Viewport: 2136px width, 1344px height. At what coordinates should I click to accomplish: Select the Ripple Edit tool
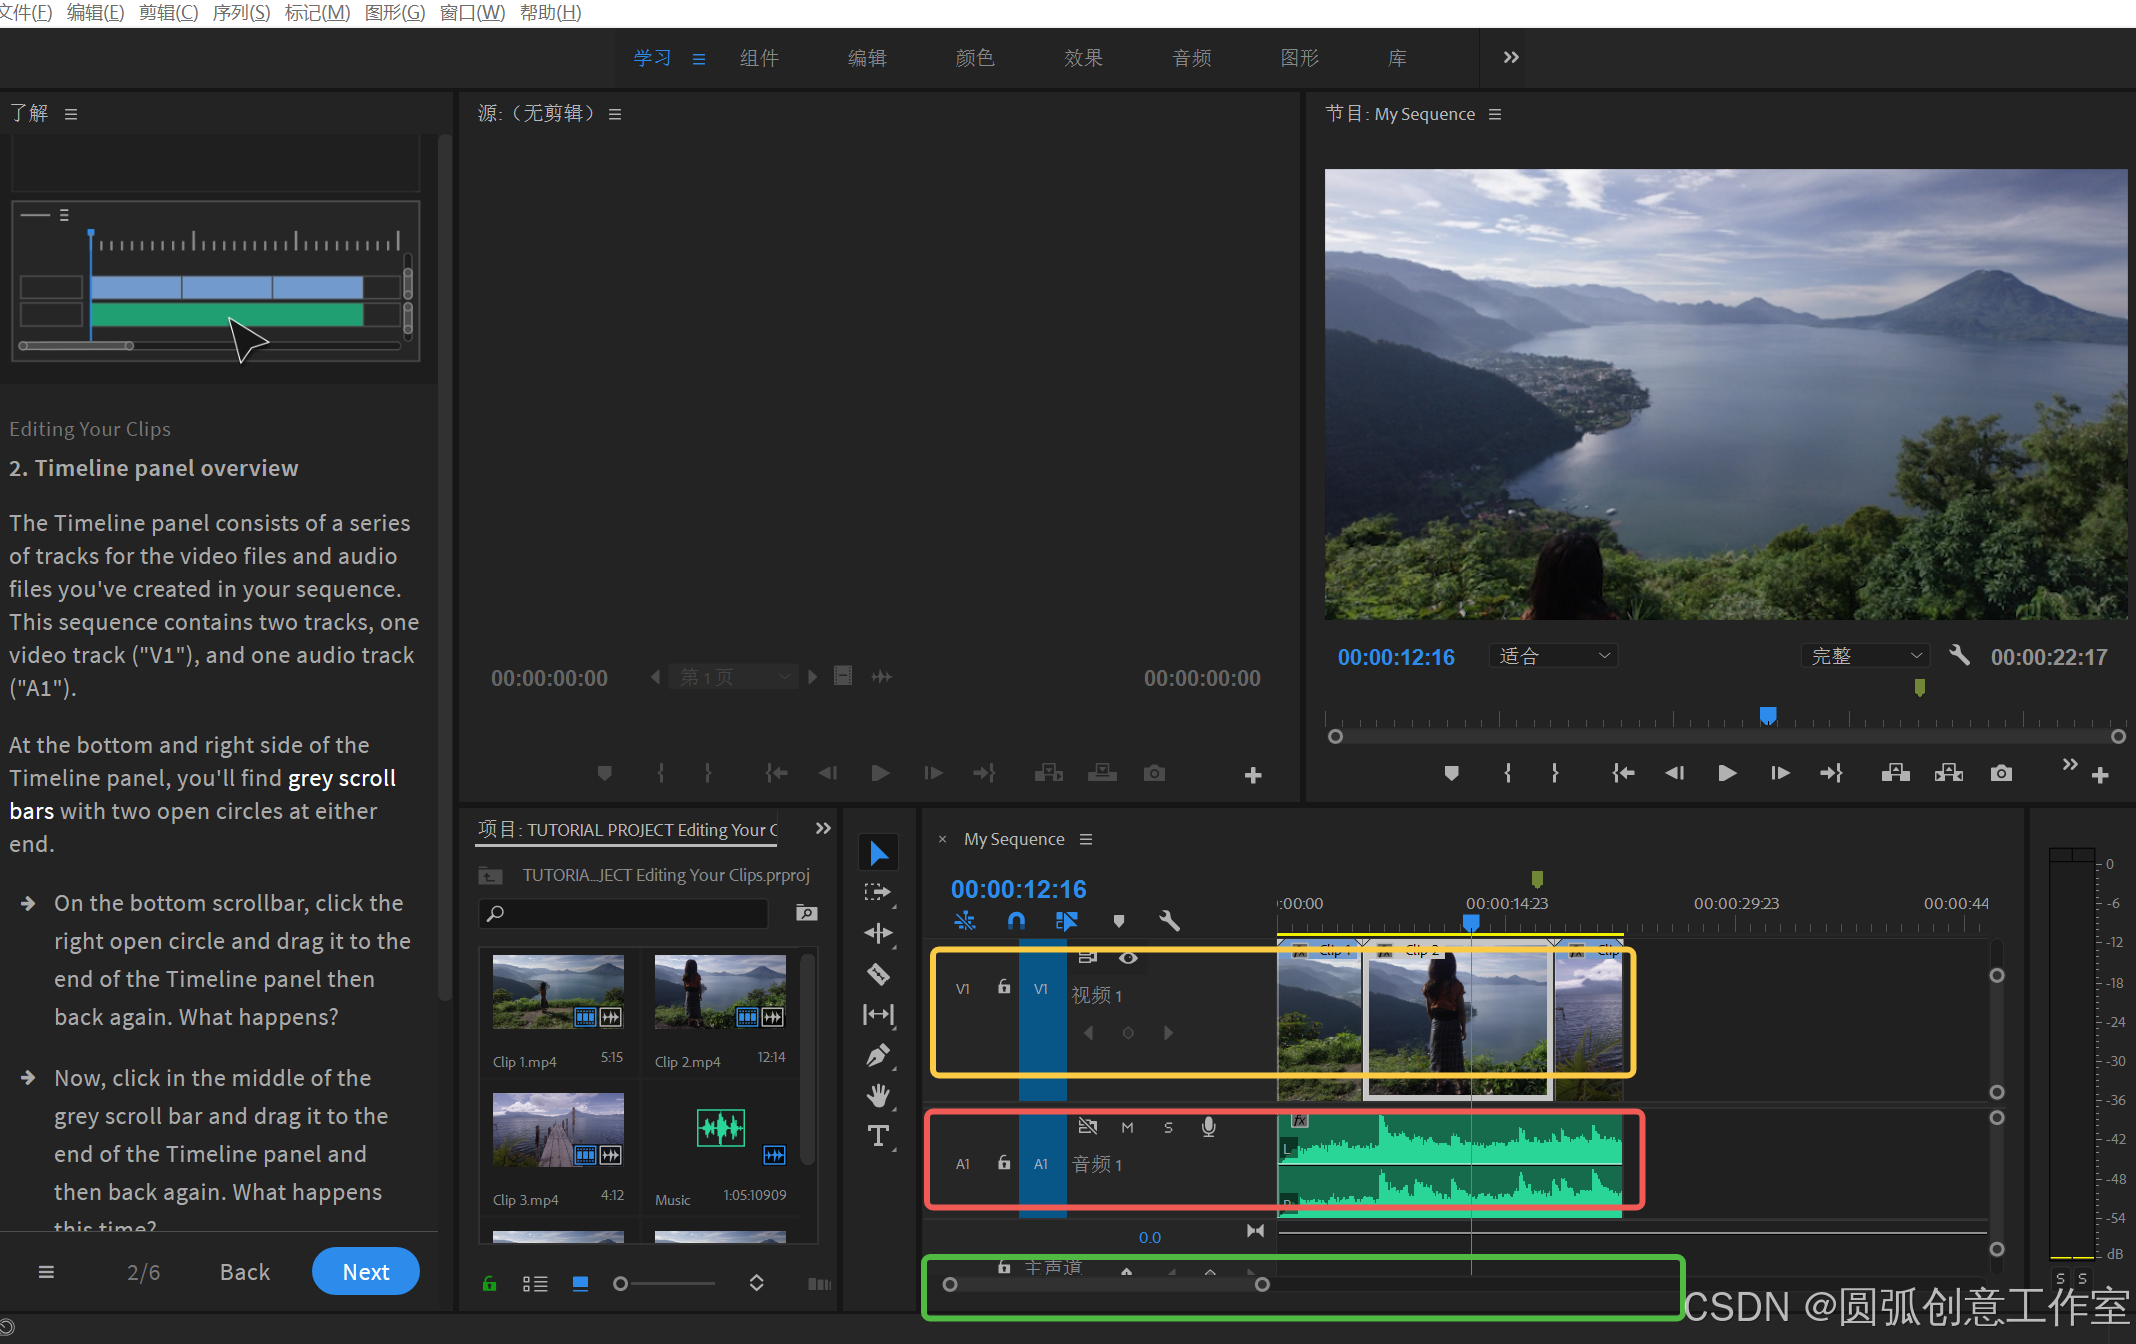tap(878, 933)
